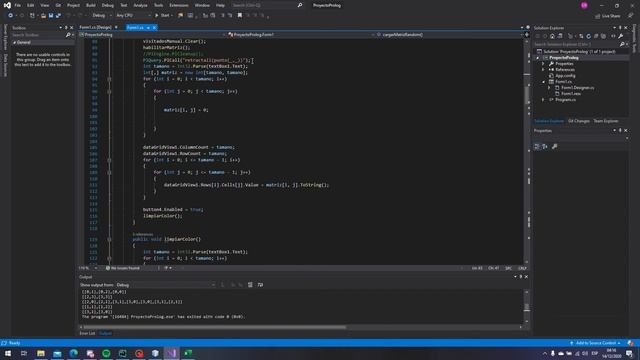Switch to the Git Changes tab
The height and width of the screenshot is (360, 640).
click(579, 121)
